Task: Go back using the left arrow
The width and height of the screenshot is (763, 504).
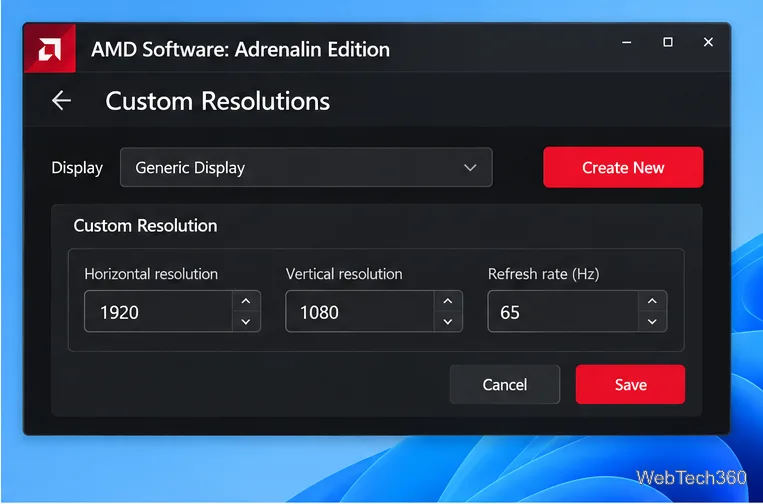Action: pyautogui.click(x=61, y=101)
